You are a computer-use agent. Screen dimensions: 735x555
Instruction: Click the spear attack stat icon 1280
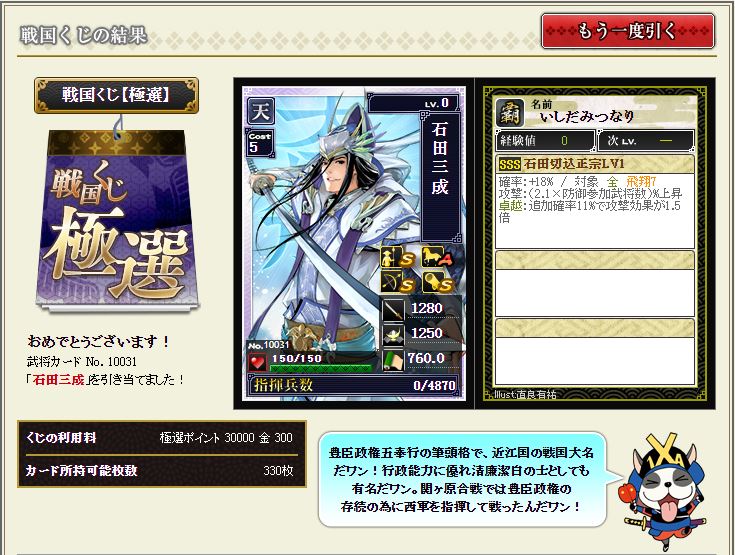393,309
